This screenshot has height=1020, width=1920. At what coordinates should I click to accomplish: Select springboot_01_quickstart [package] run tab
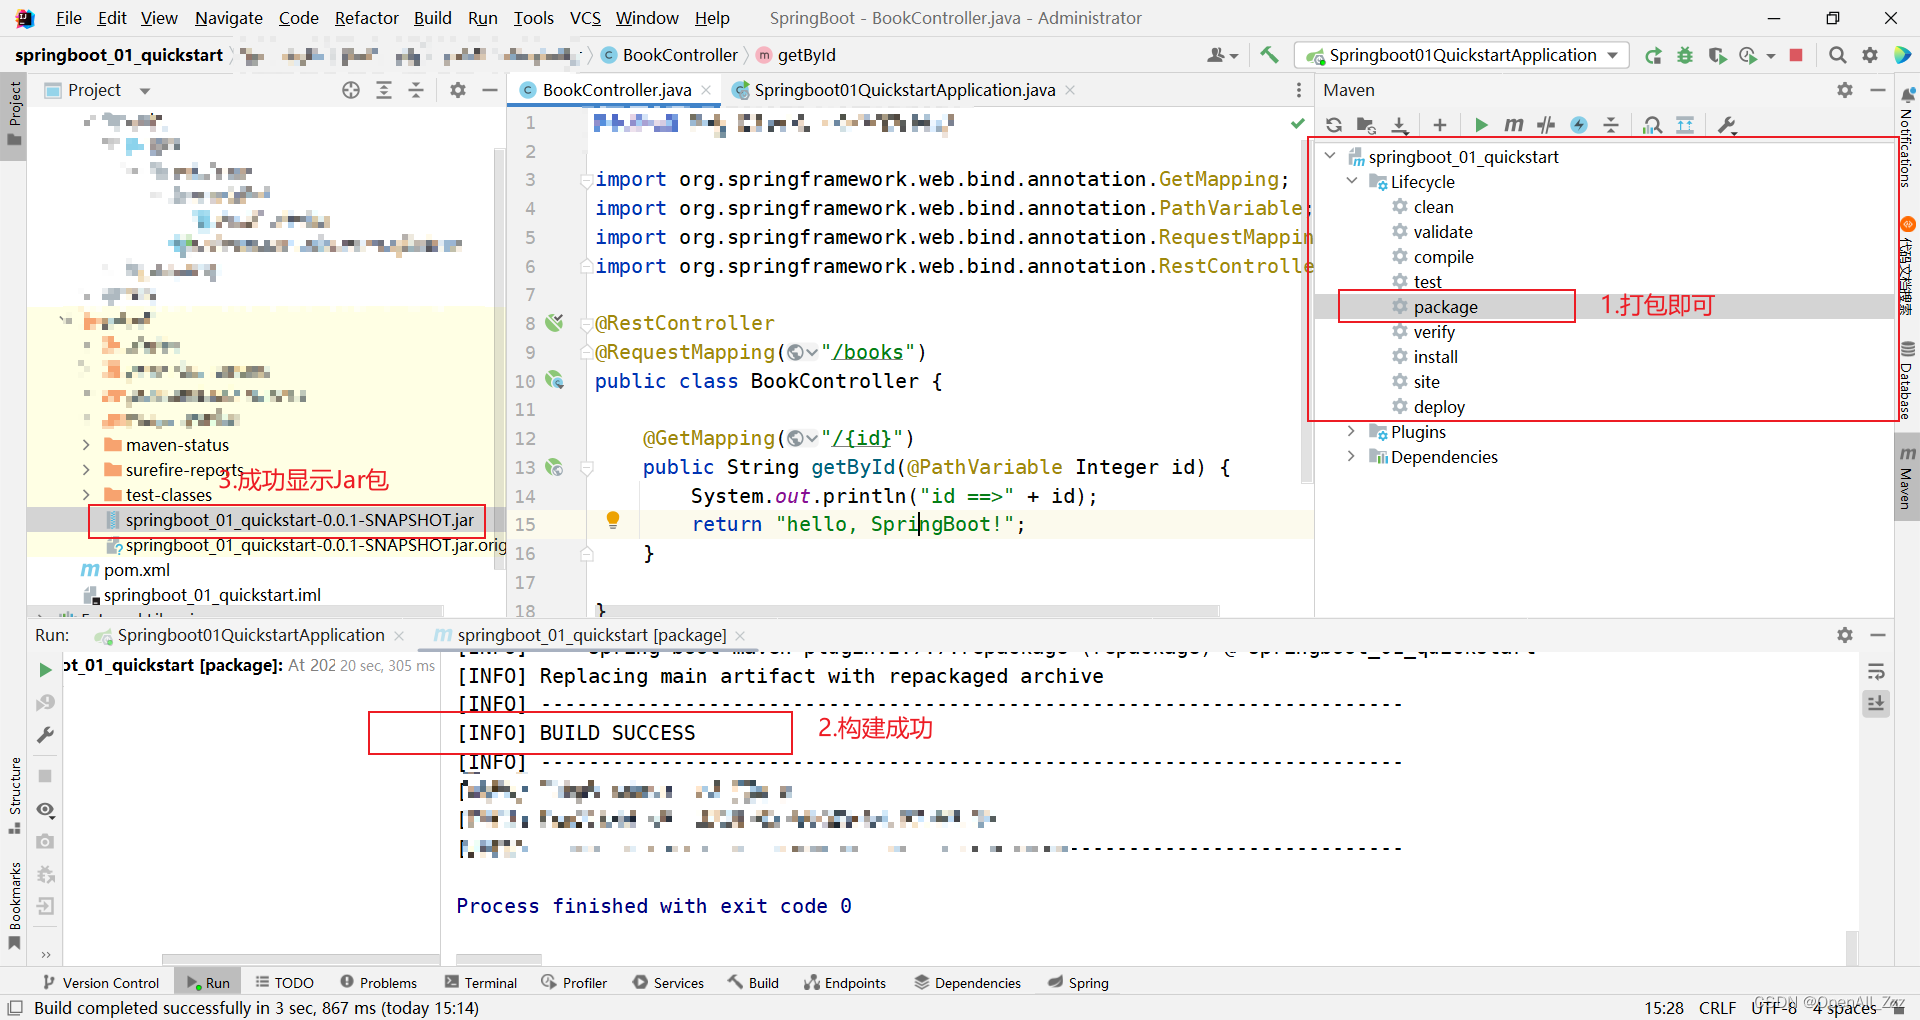[x=591, y=635]
